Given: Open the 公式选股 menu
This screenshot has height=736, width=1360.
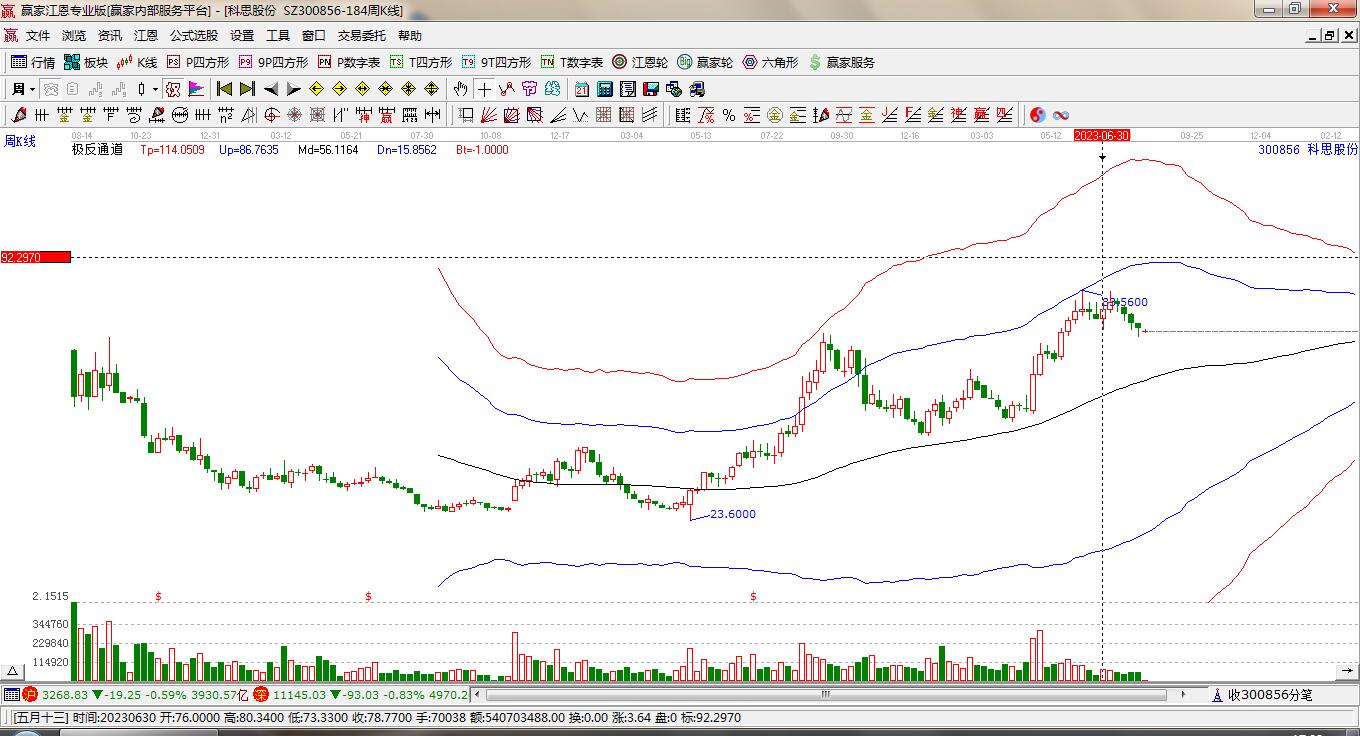Looking at the screenshot, I should (x=193, y=36).
